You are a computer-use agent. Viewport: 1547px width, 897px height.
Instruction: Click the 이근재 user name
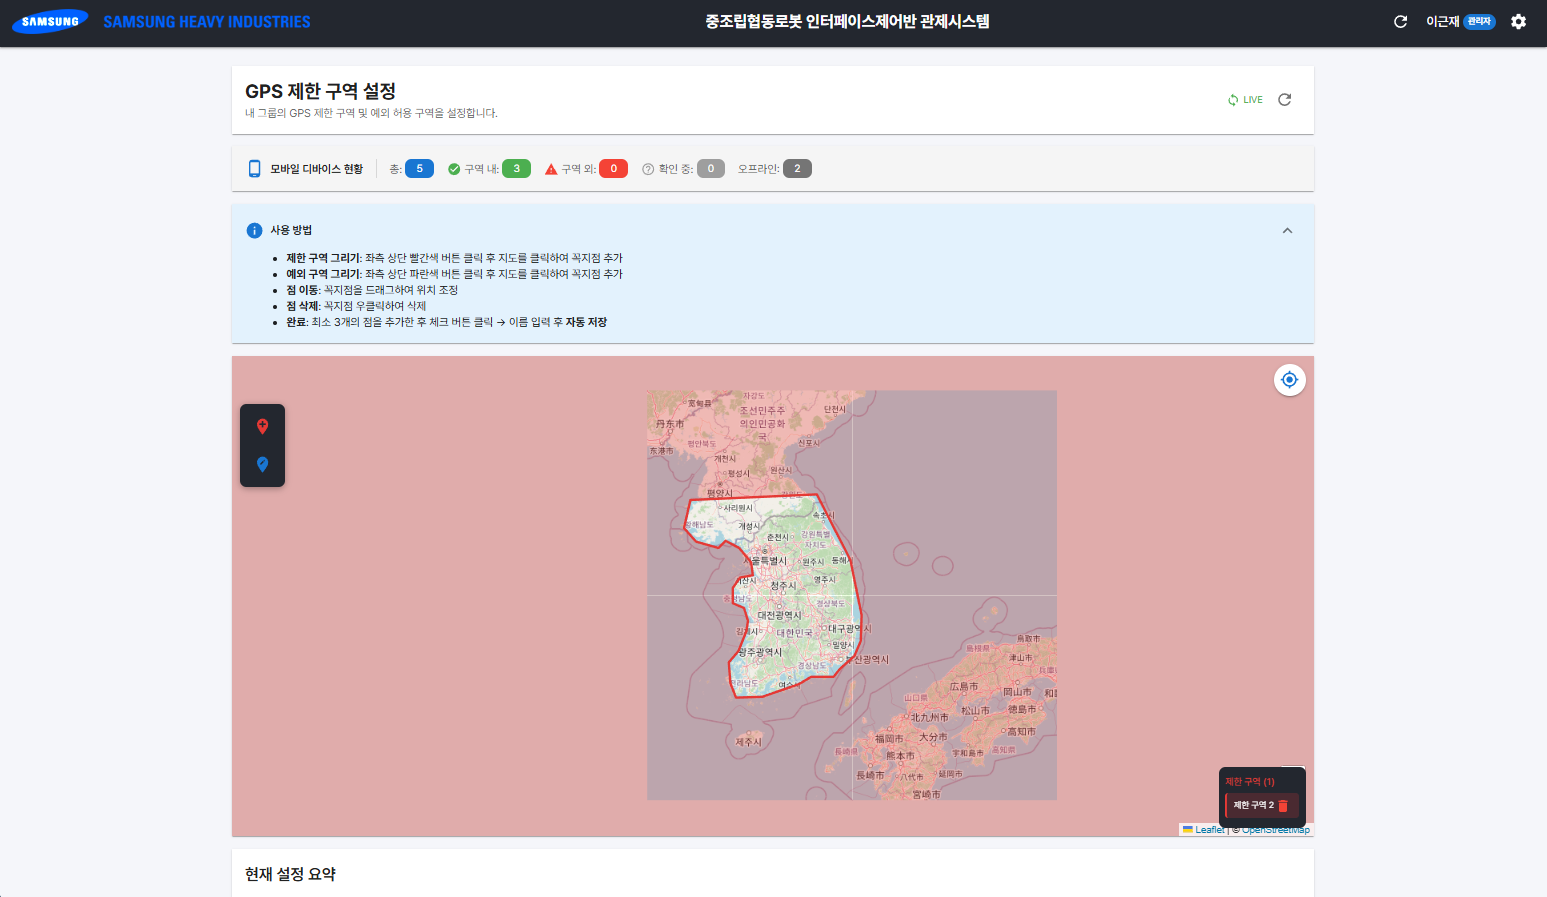(1442, 22)
